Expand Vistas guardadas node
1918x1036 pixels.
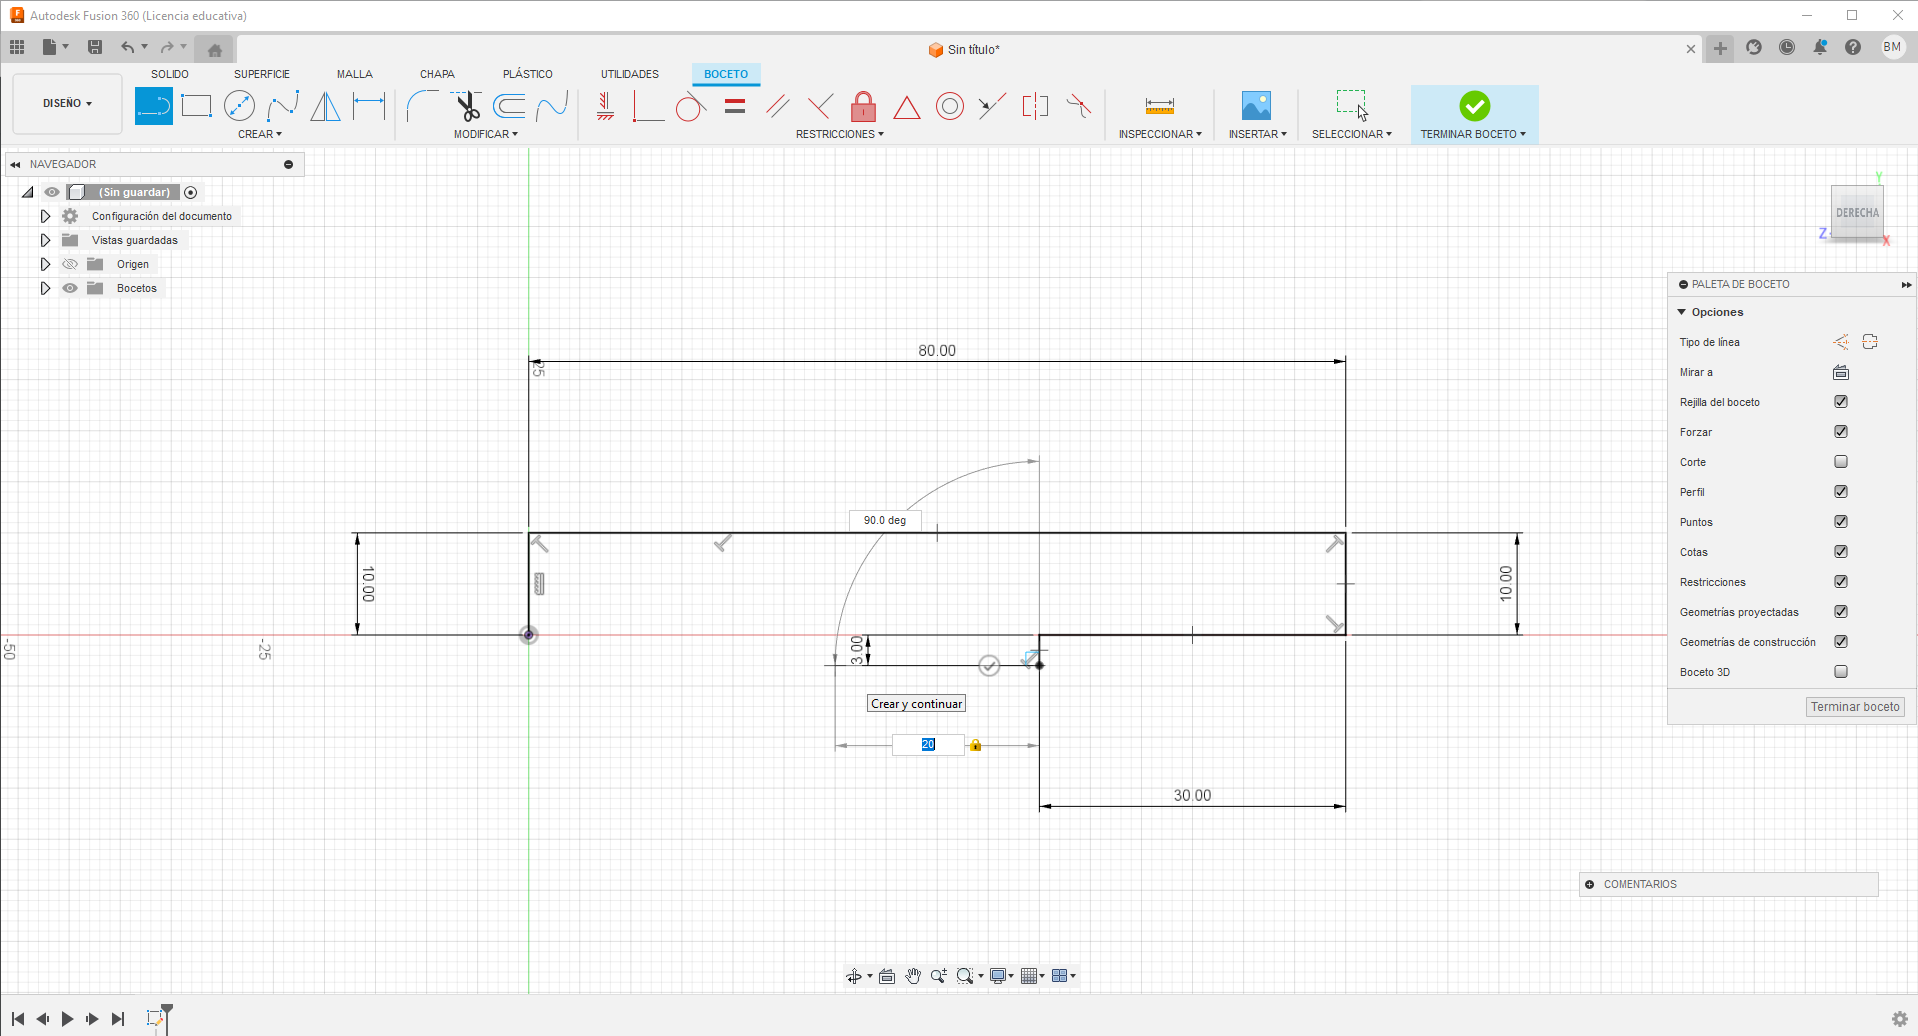45,240
